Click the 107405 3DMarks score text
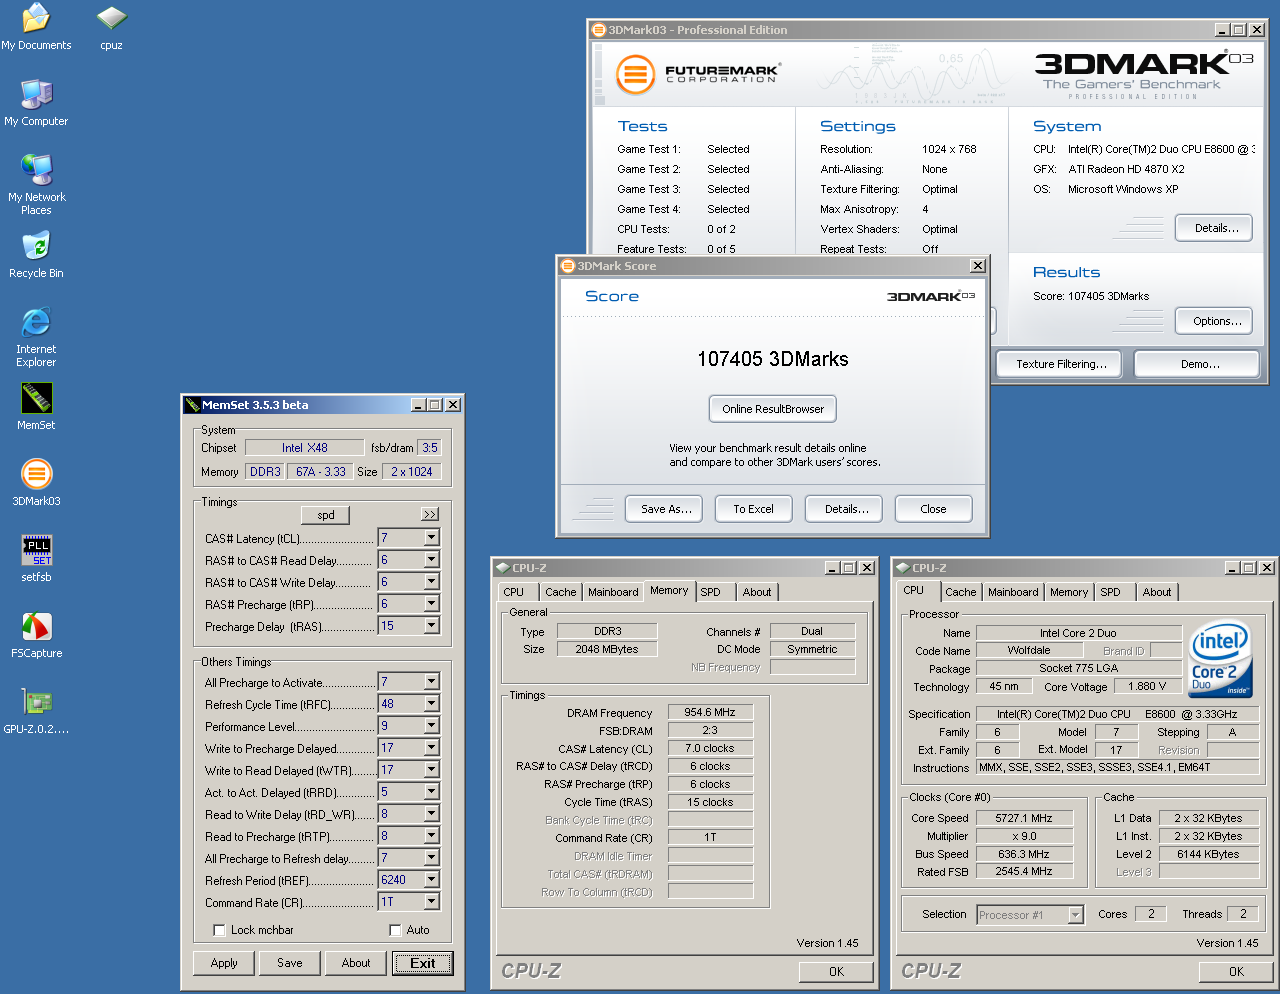Image resolution: width=1280 pixels, height=994 pixels. tap(773, 359)
